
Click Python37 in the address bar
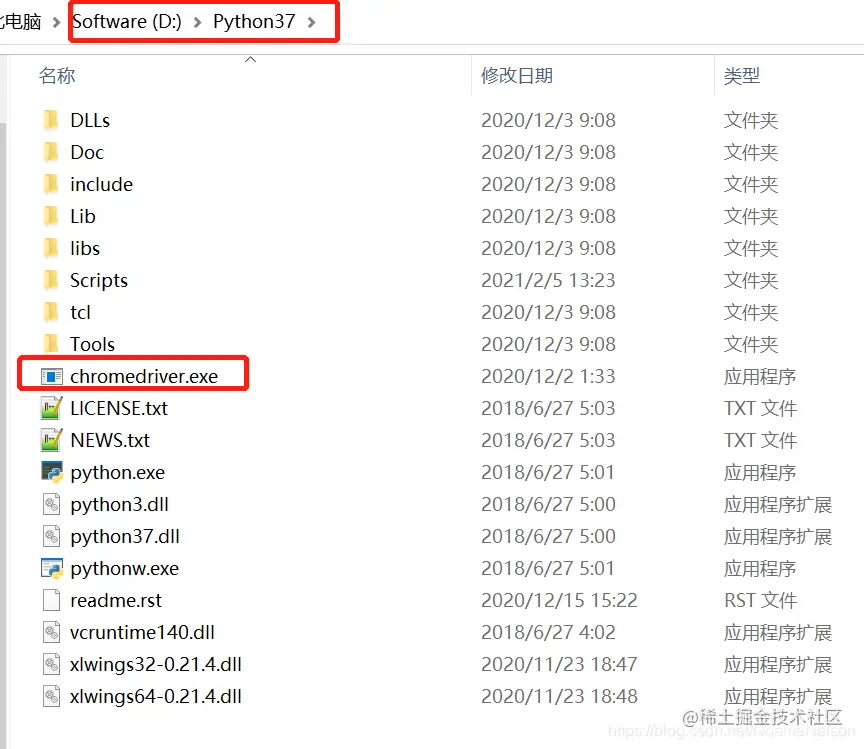click(254, 21)
